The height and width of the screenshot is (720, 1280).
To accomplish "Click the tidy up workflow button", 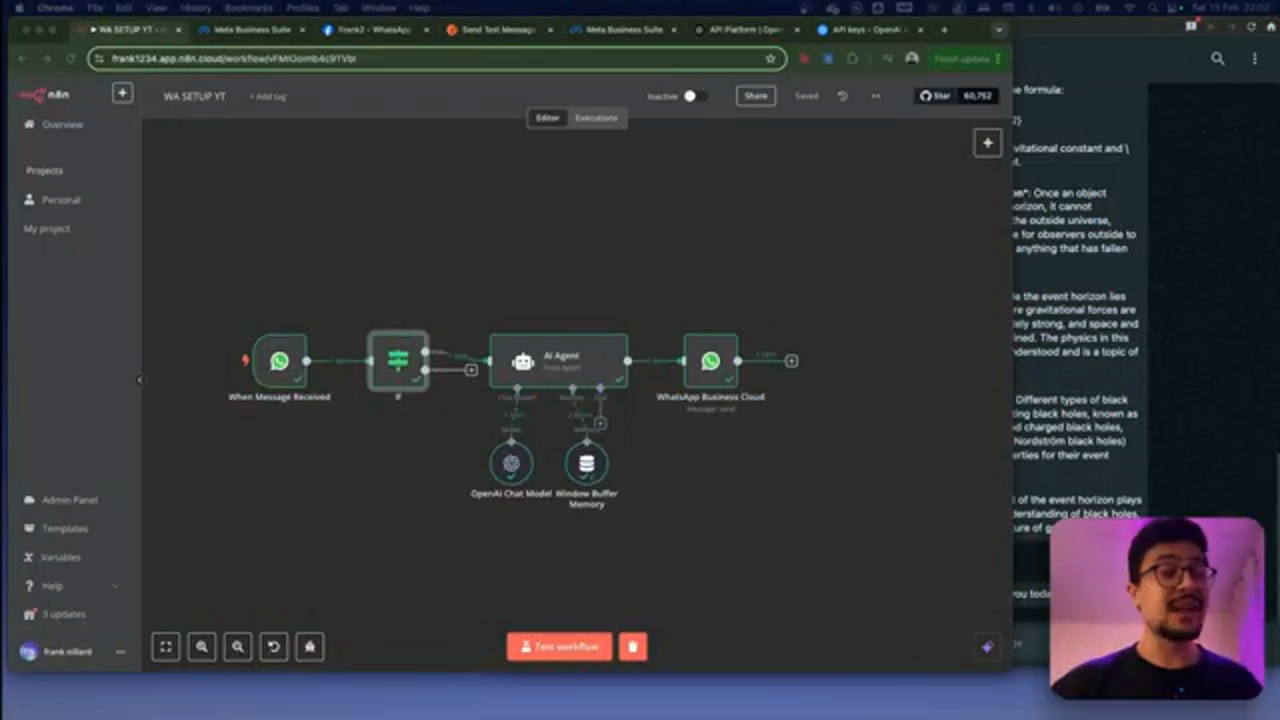I will point(310,647).
